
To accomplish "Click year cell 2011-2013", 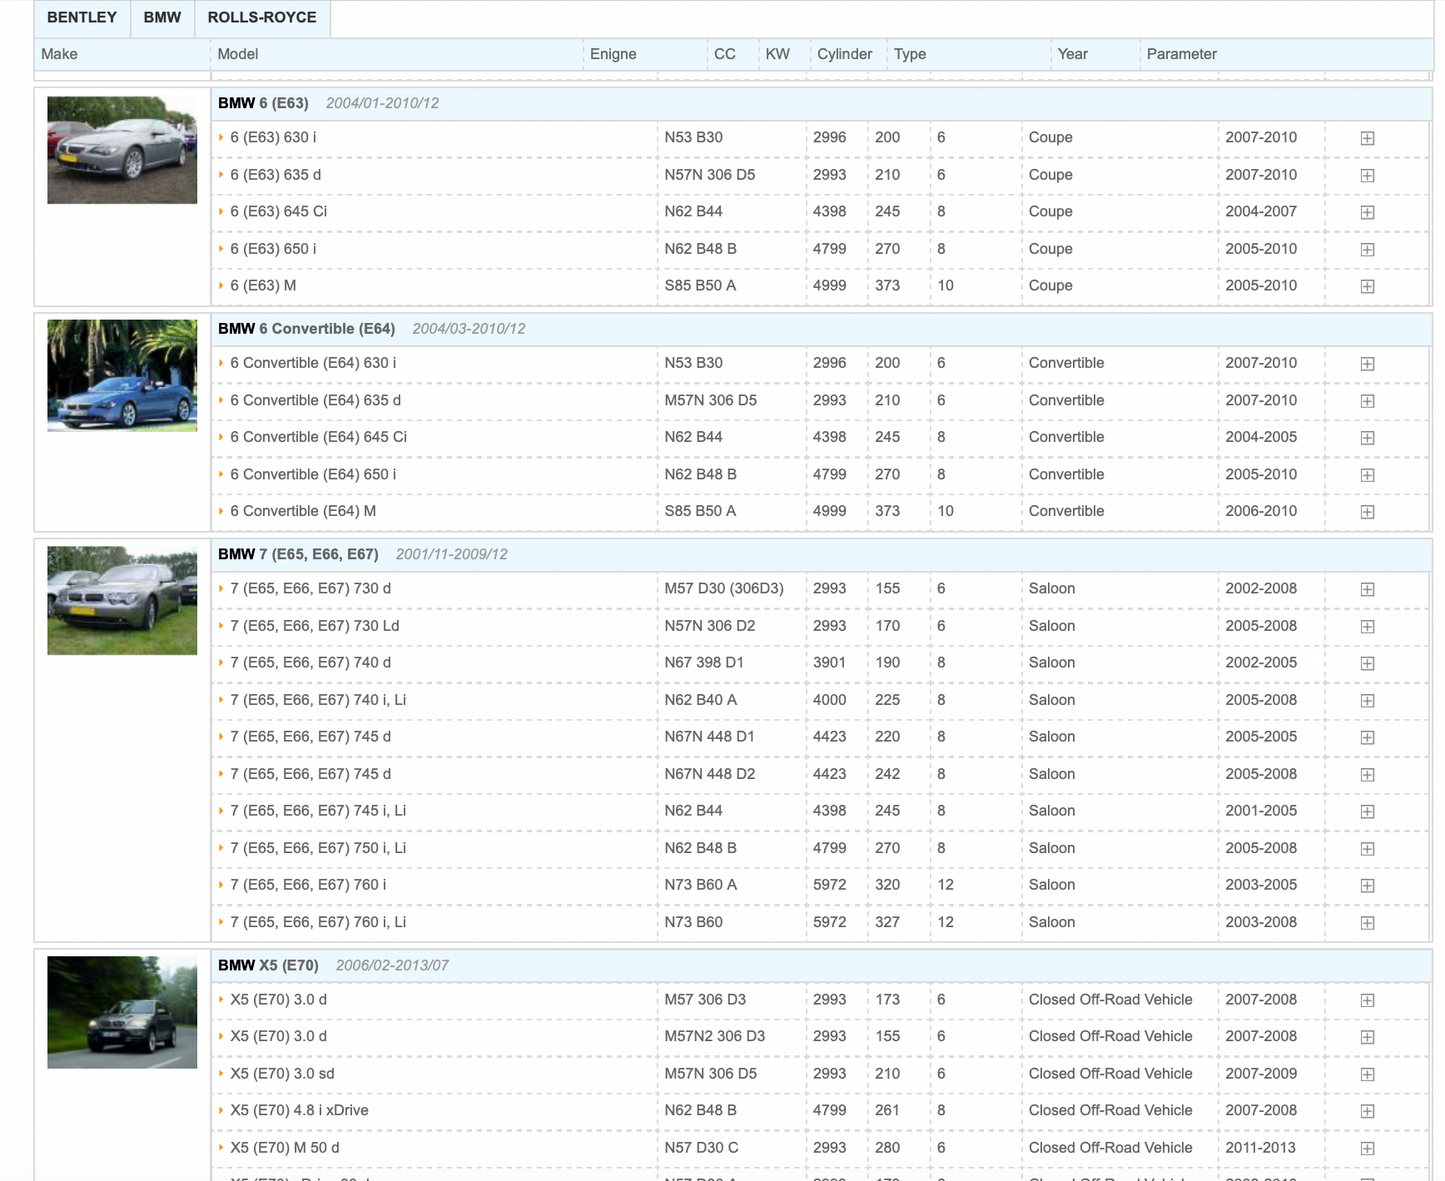I will coord(1260,1147).
